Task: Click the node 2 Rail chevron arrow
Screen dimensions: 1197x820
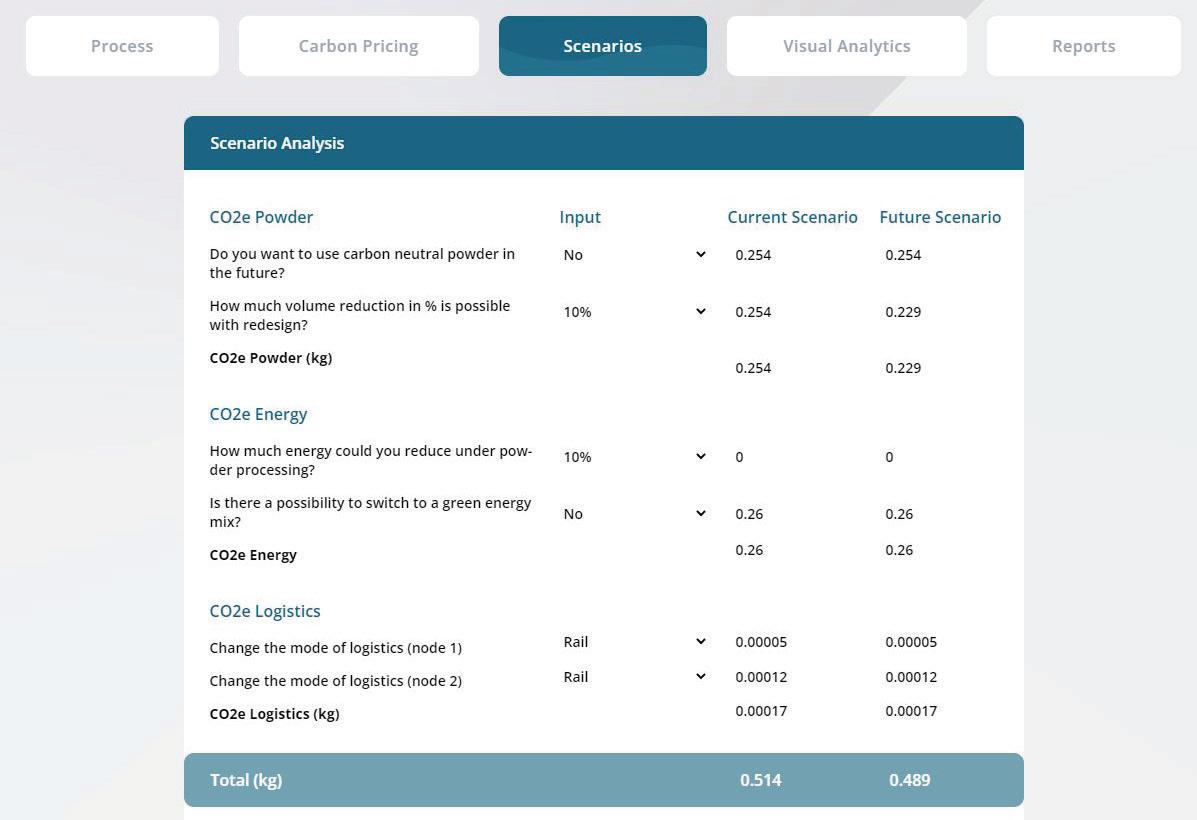Action: [701, 677]
